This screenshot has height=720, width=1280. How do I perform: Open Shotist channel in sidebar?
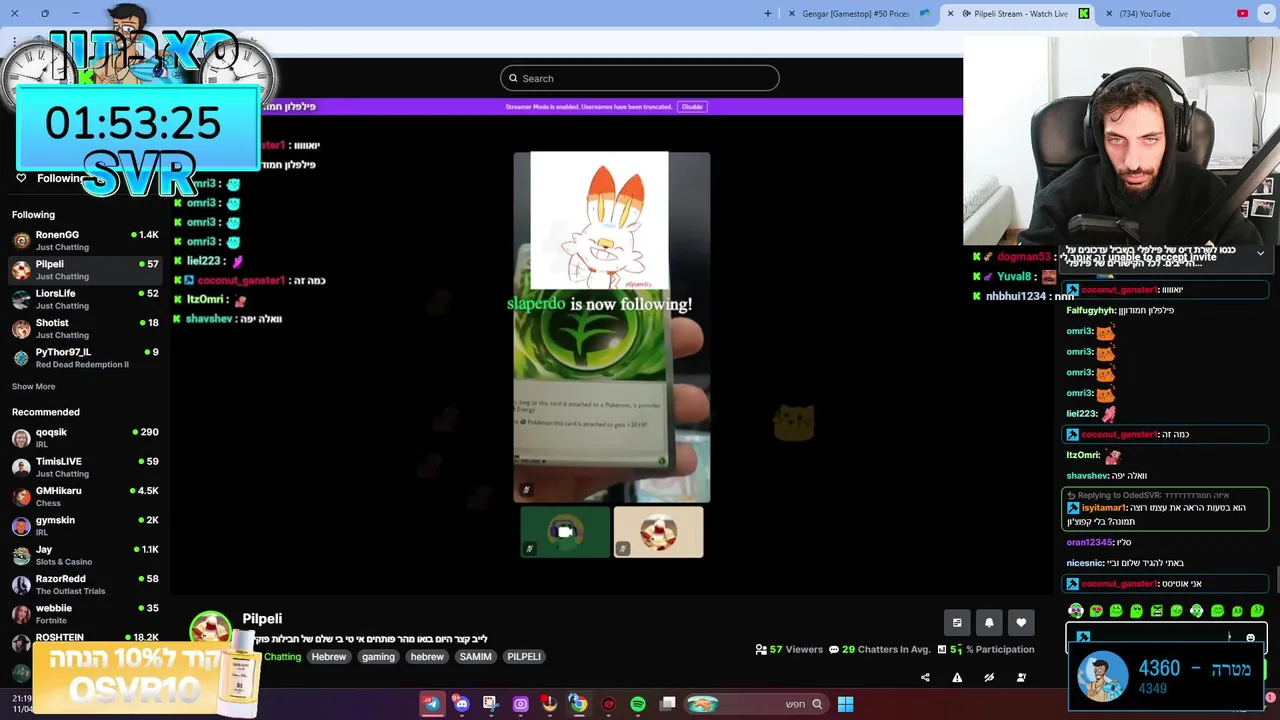[85, 328]
